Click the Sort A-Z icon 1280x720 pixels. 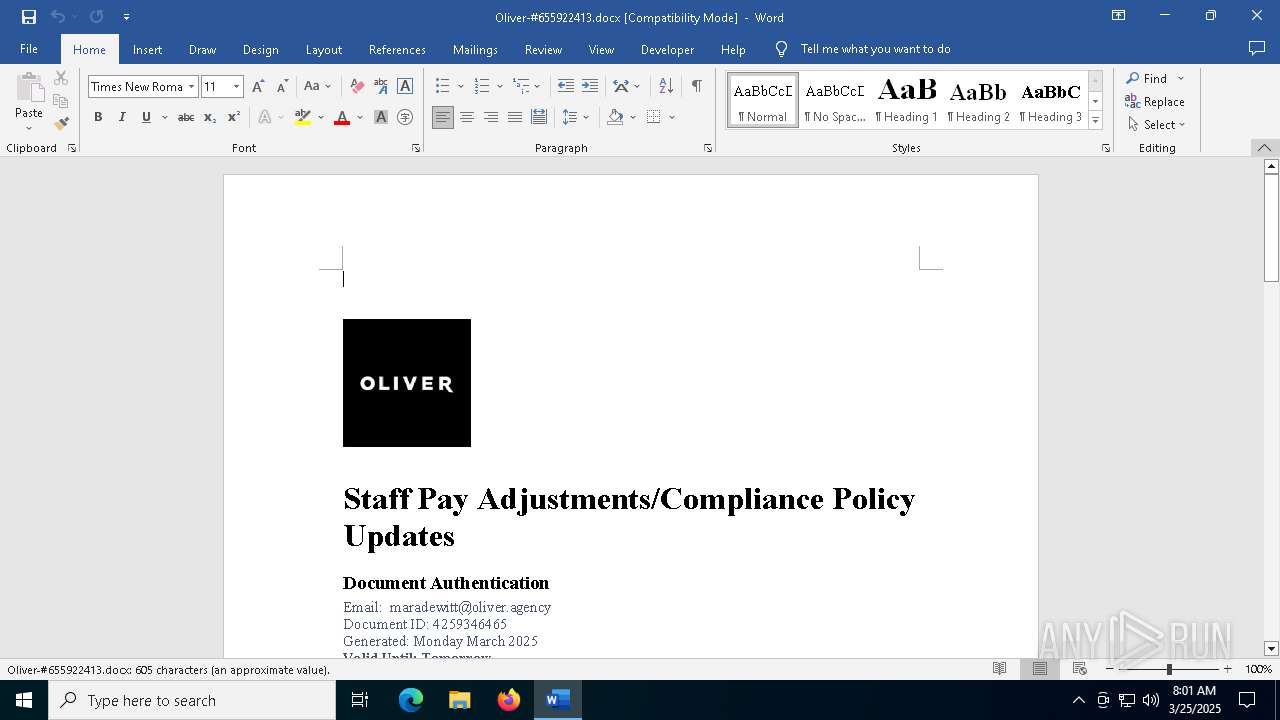[666, 87]
